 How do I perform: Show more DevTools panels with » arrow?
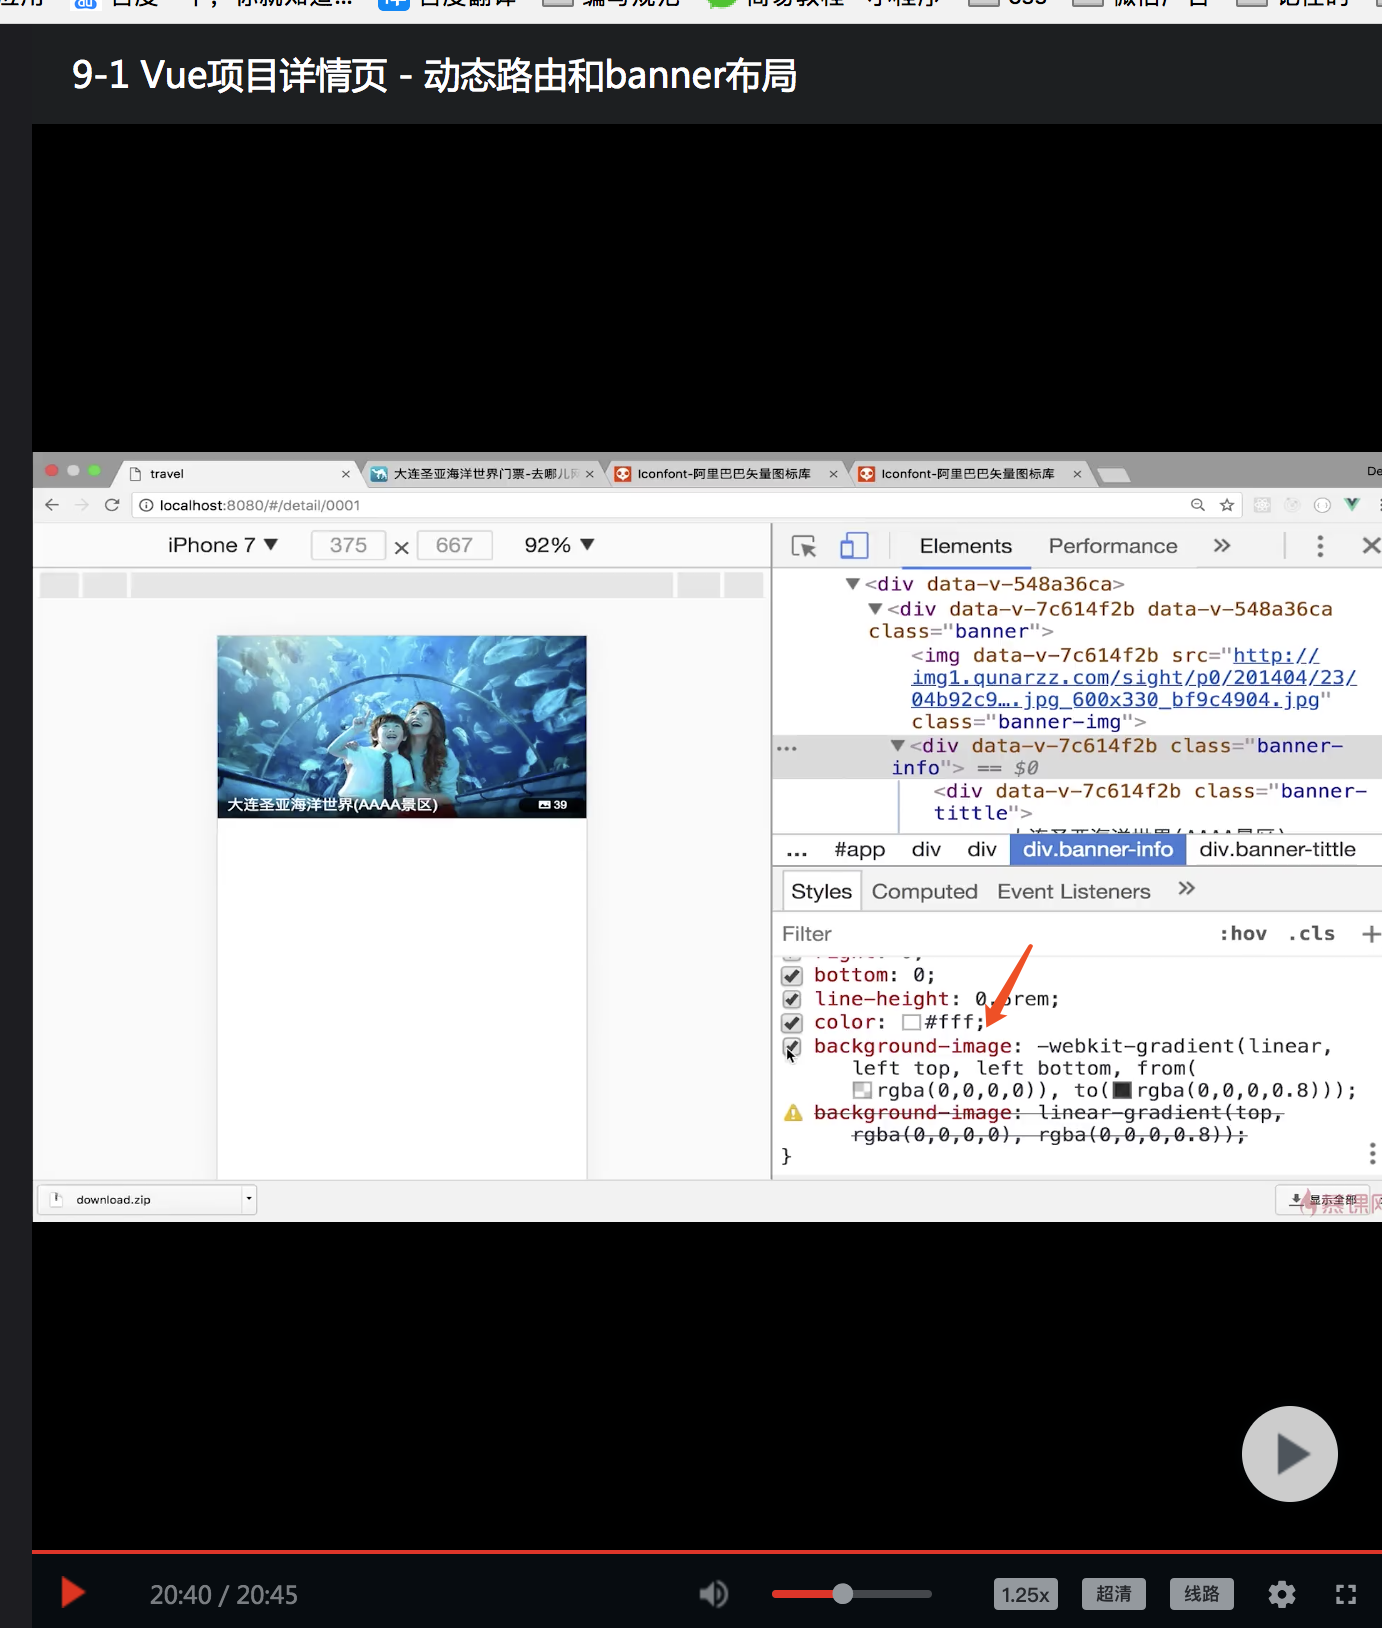click(1221, 545)
